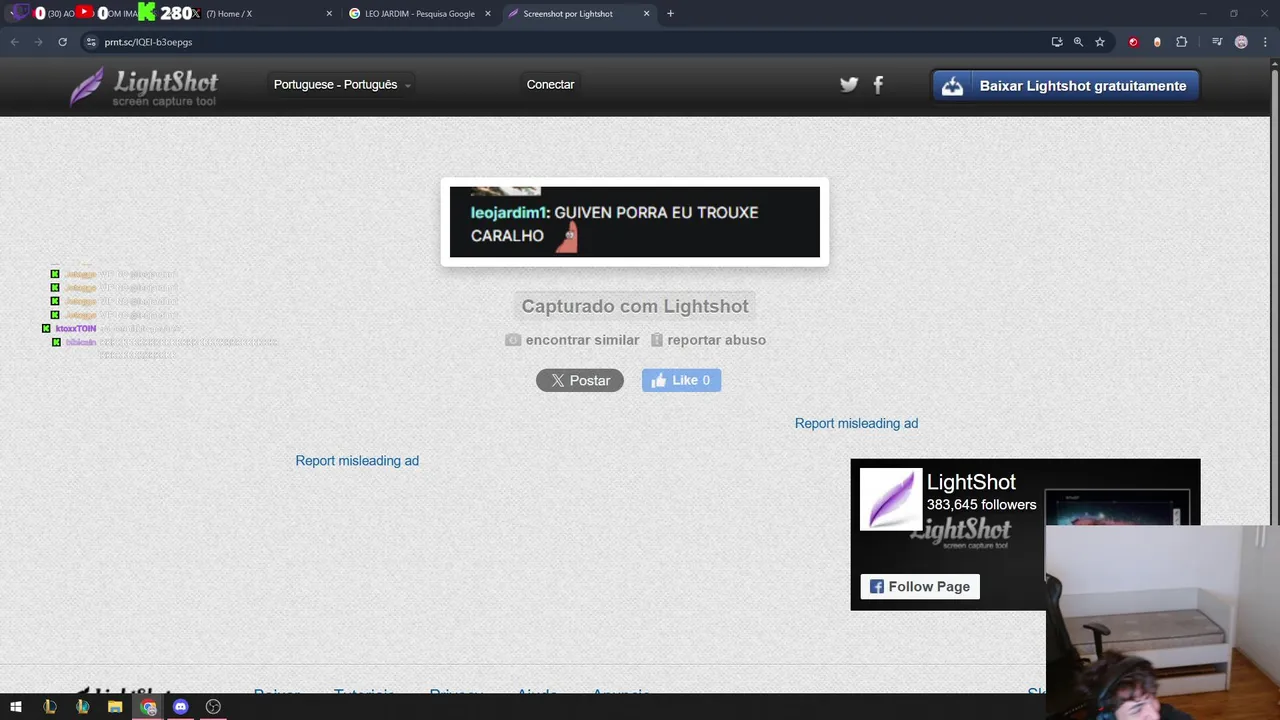Open File Explorer from the taskbar
The image size is (1280, 720).
coord(115,707)
